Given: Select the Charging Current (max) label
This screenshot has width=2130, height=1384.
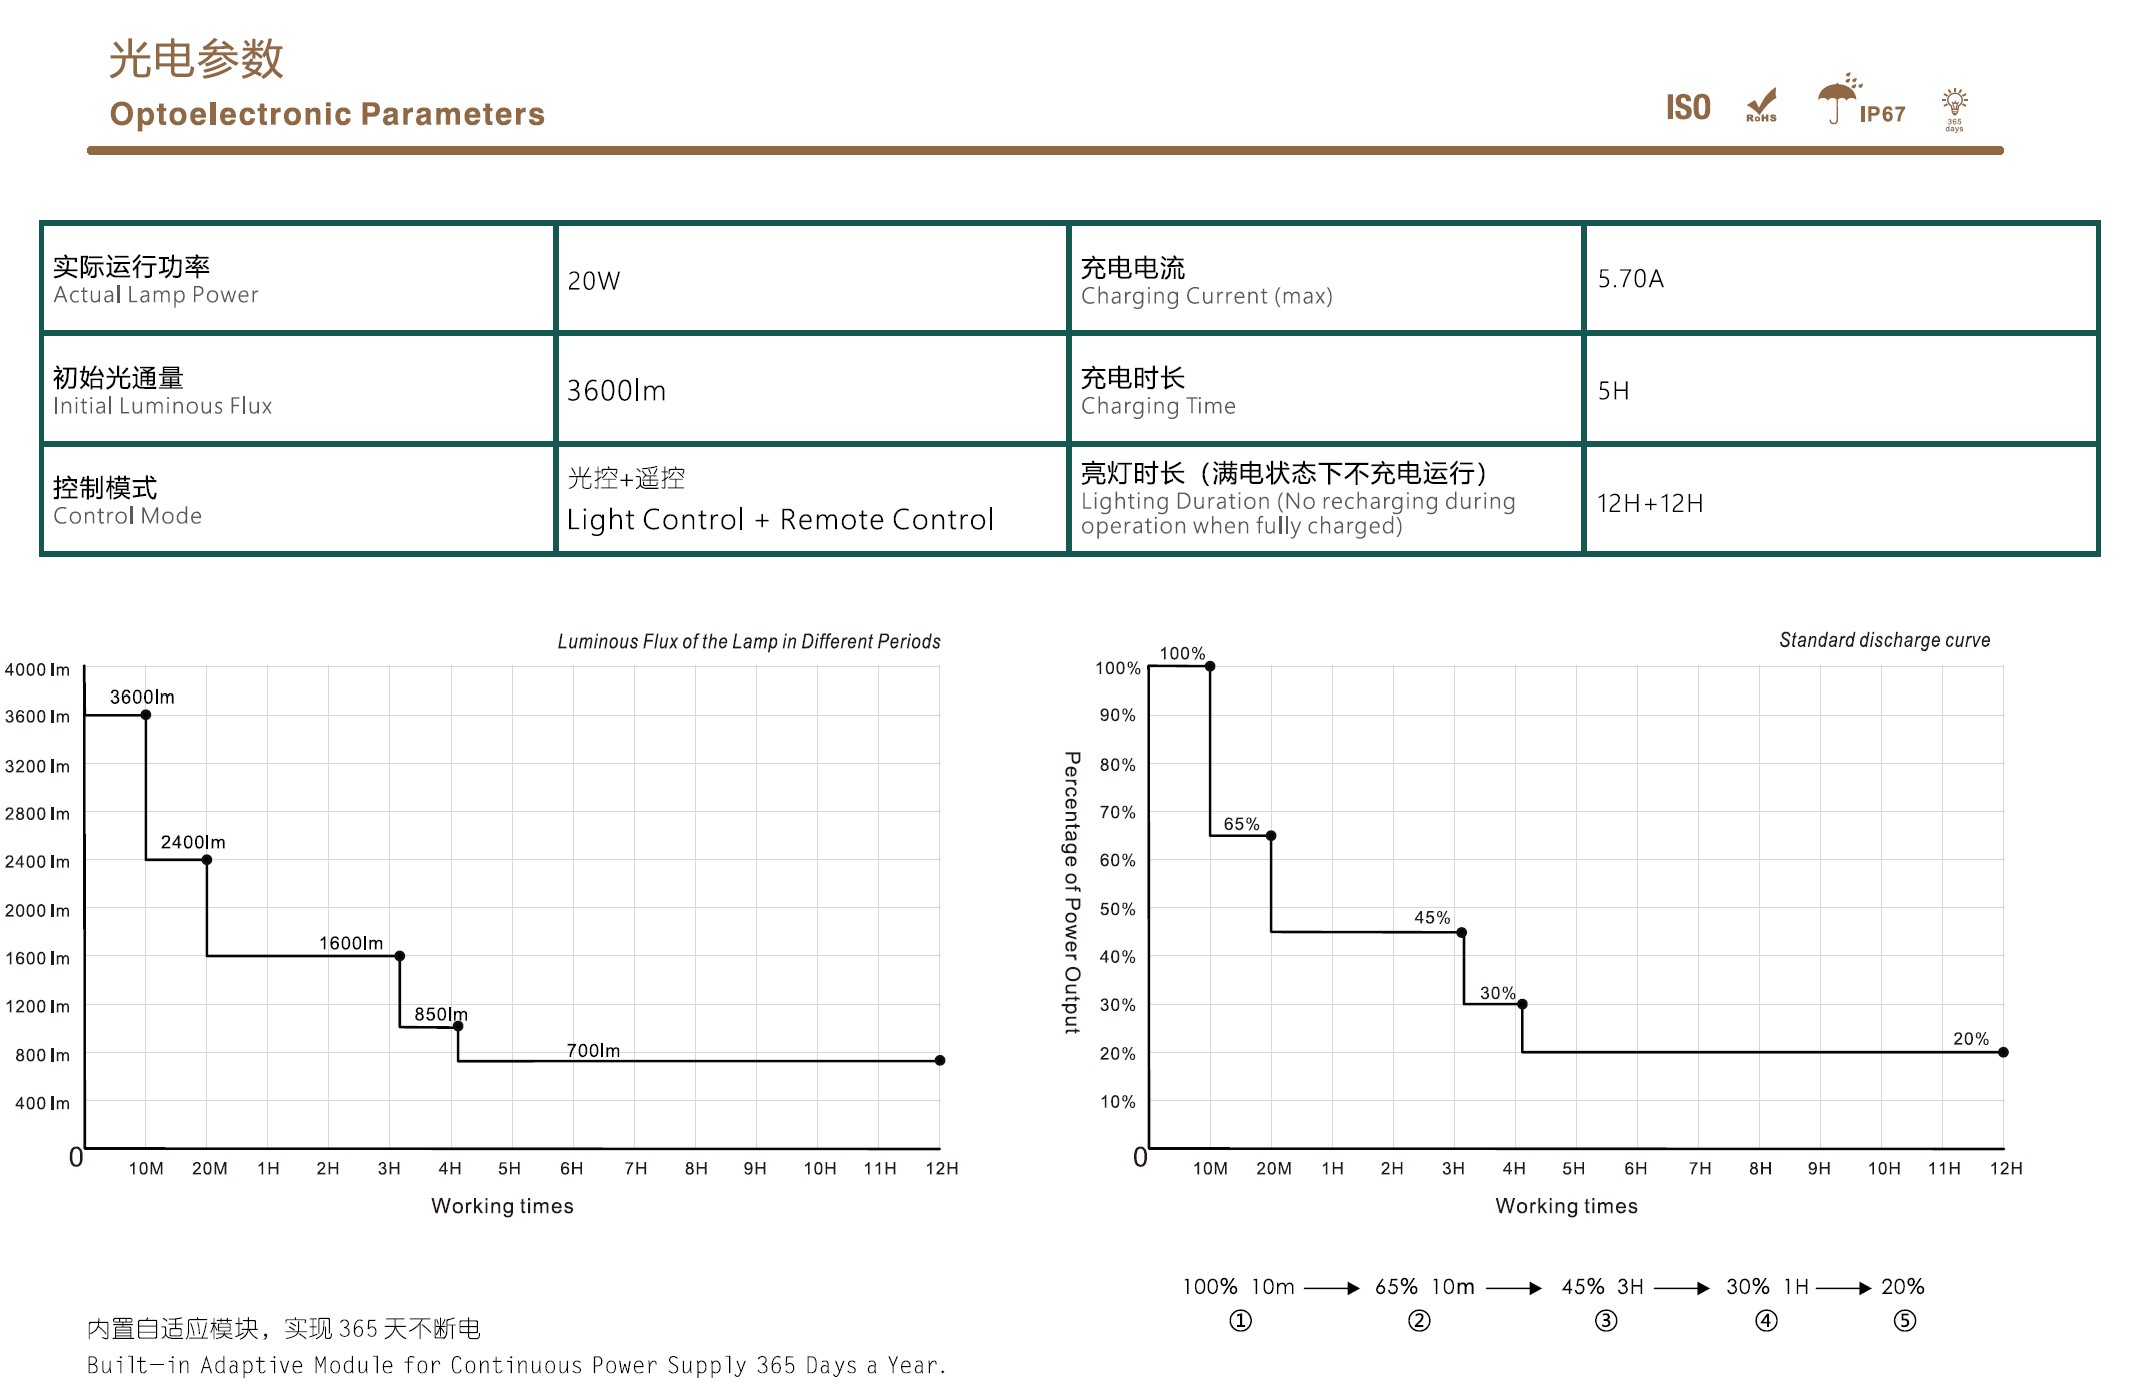Looking at the screenshot, I should 1206,296.
